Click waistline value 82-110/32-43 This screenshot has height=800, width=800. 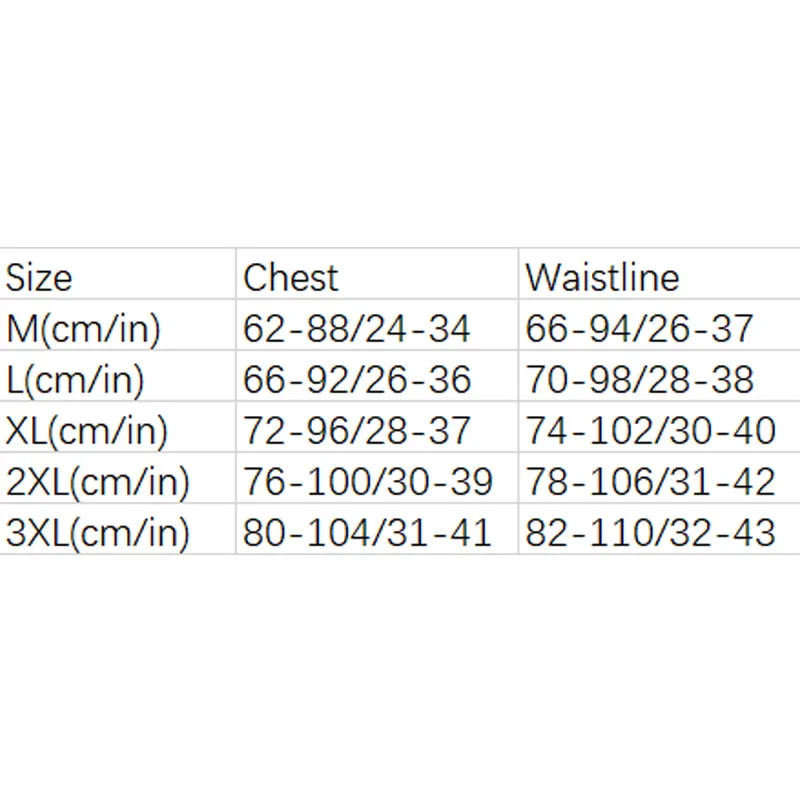(650, 532)
